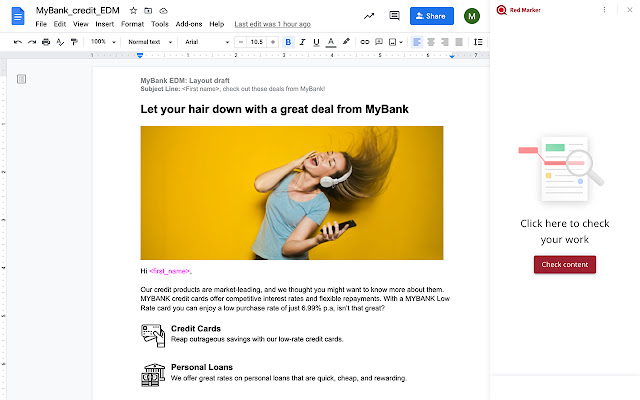Open the Normal text style dropdown

coord(150,42)
